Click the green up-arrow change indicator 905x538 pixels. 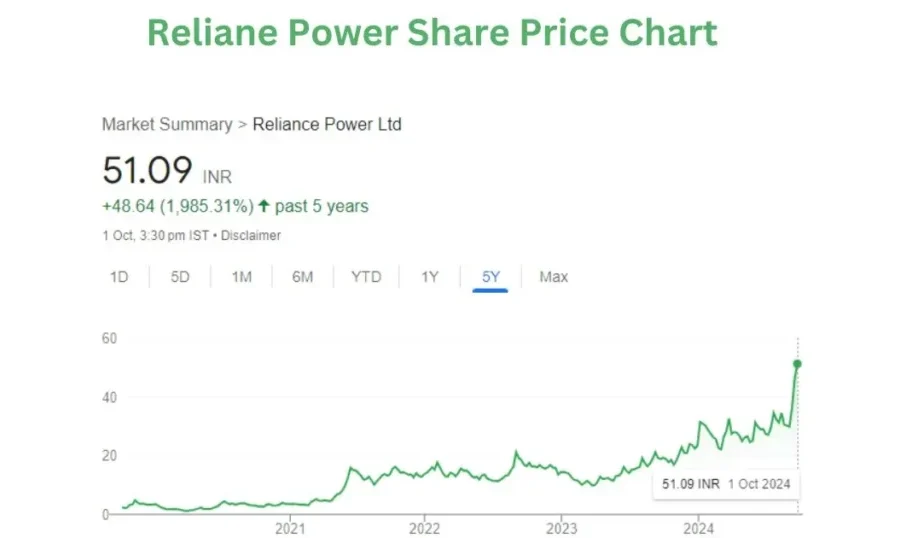pos(264,207)
